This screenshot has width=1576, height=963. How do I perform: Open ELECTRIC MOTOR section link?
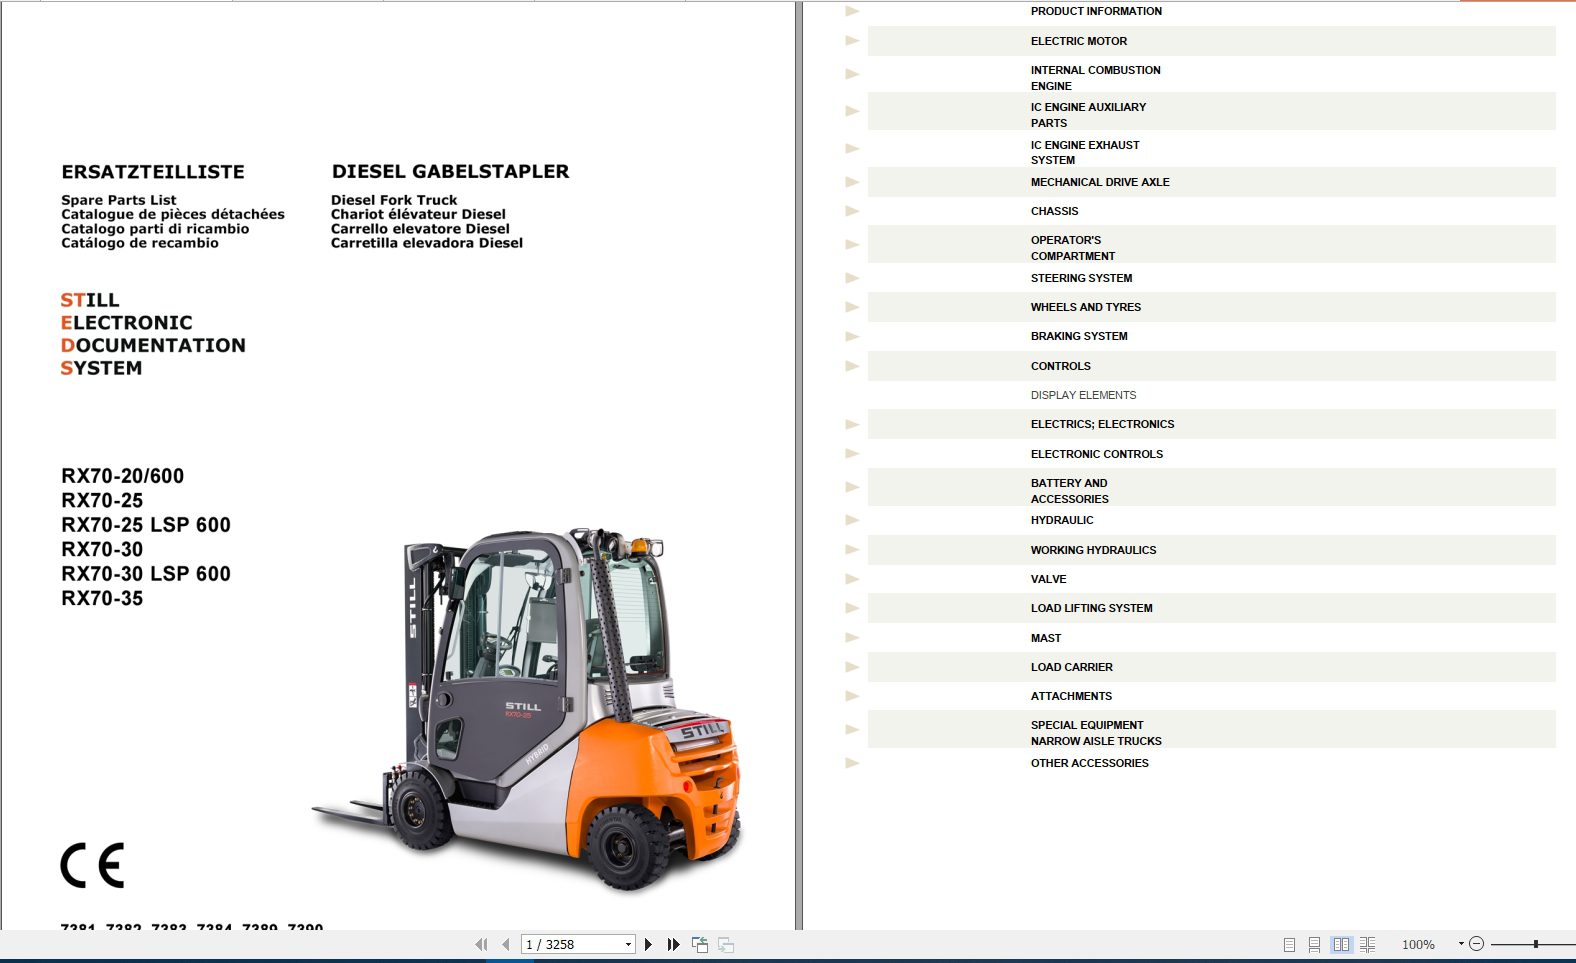click(x=1079, y=41)
